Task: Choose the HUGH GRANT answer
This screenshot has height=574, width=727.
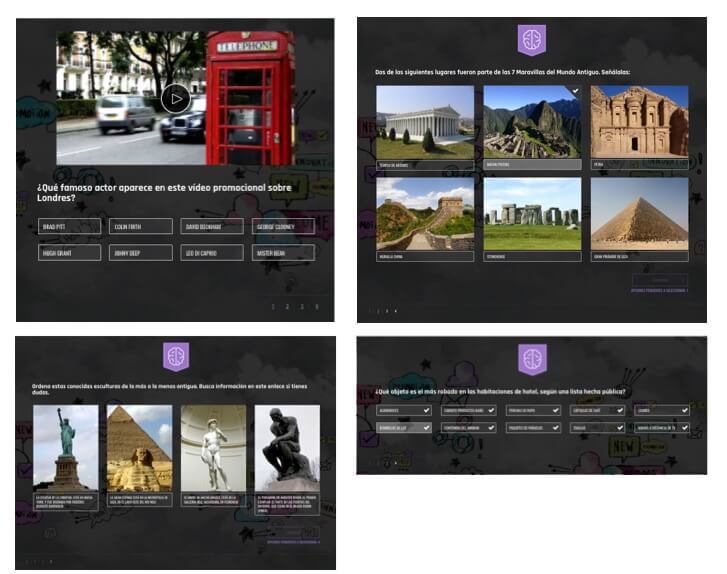Action: [70, 253]
